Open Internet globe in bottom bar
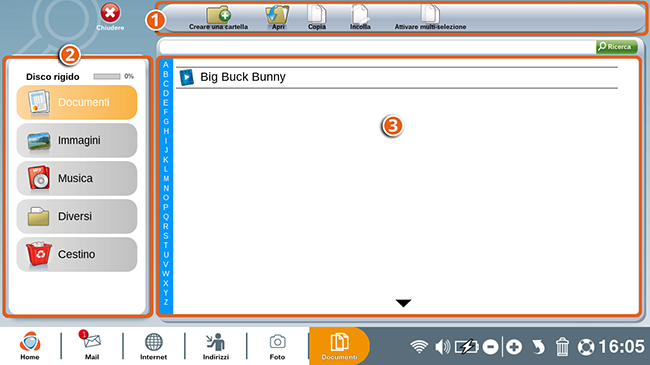Screen dimensions: 650x365 click(x=153, y=346)
